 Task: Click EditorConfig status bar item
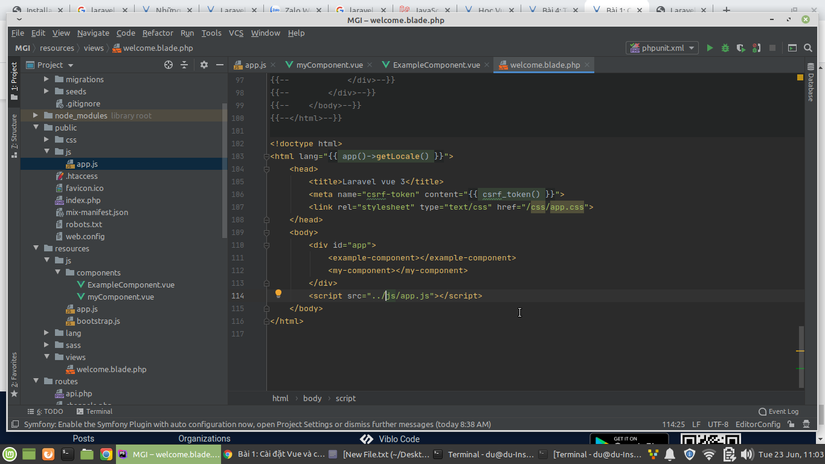click(758, 424)
